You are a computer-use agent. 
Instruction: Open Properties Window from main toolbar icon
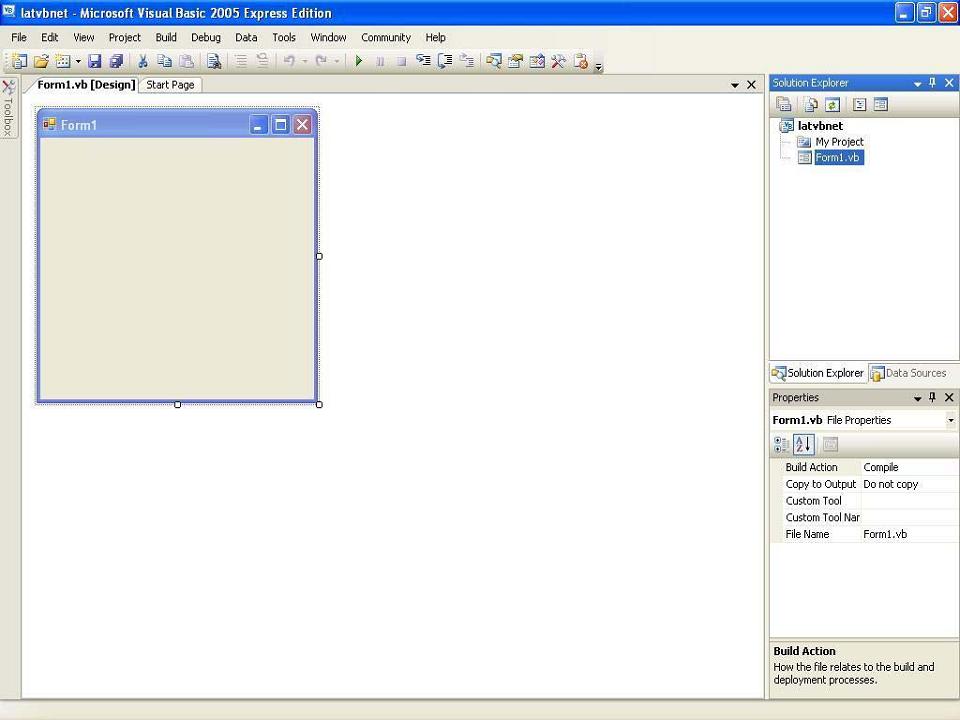click(516, 61)
